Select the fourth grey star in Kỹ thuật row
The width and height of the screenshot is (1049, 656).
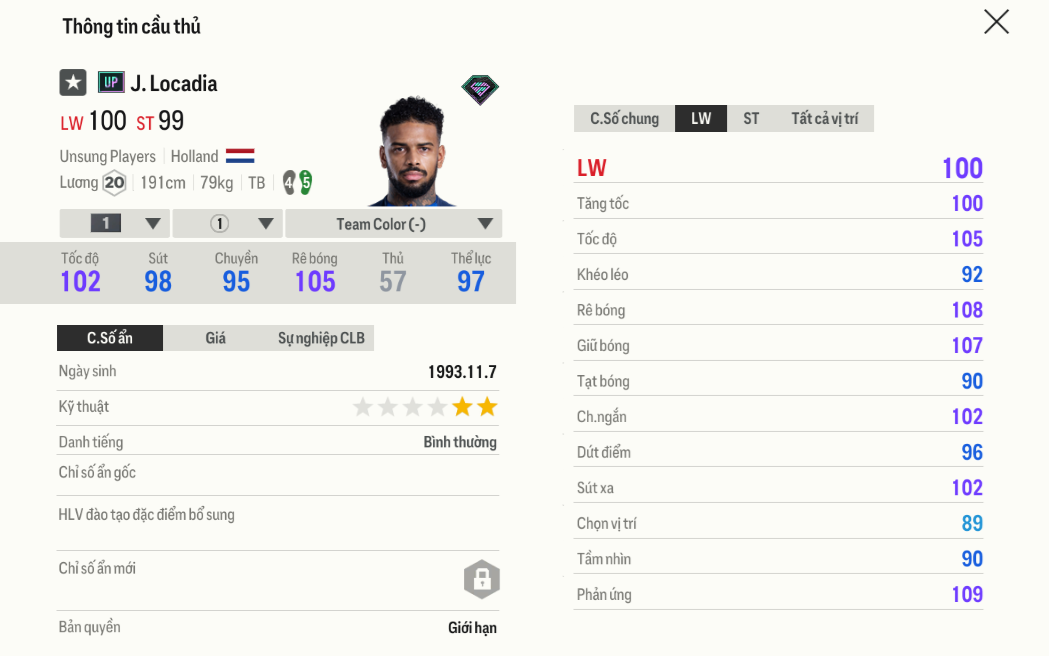[436, 406]
